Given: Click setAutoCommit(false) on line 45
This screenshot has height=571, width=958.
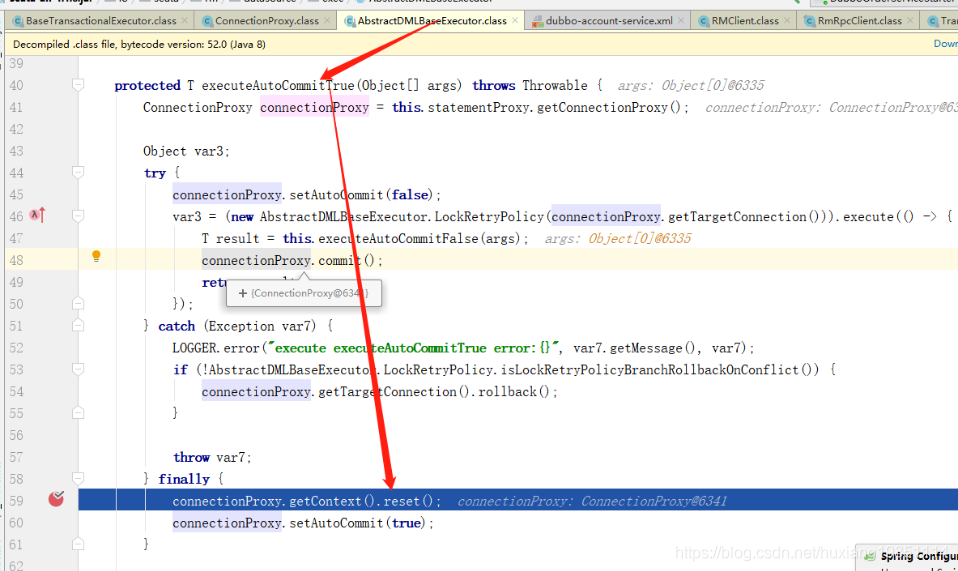Looking at the screenshot, I should (360, 195).
